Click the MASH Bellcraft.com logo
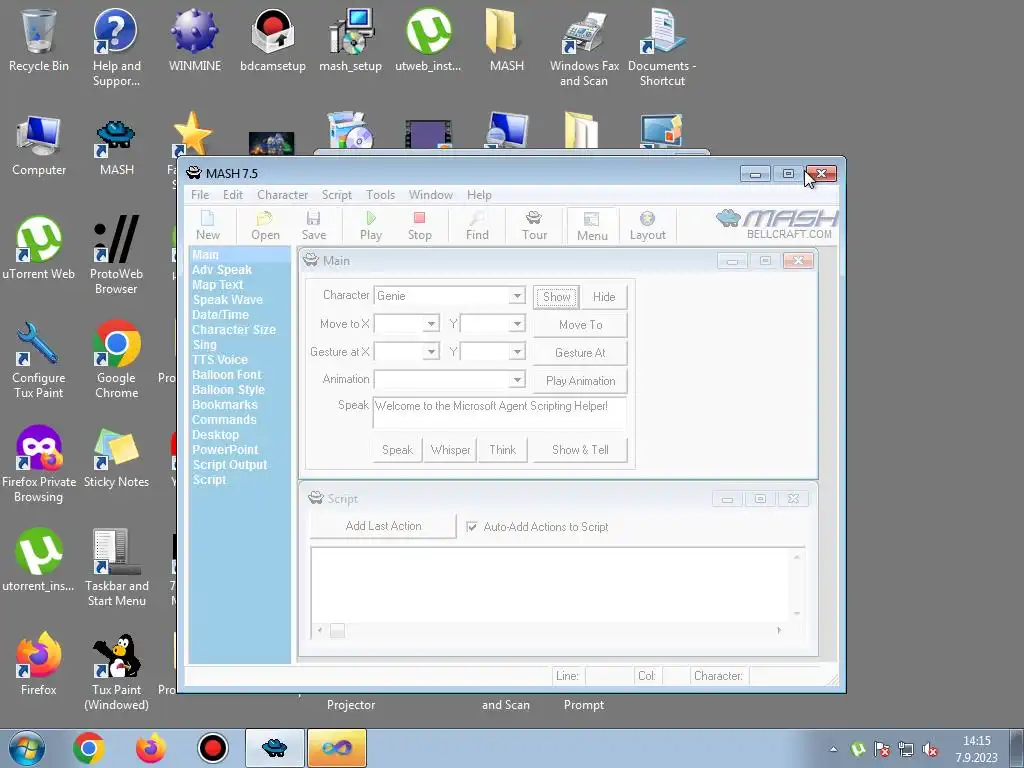 point(778,224)
